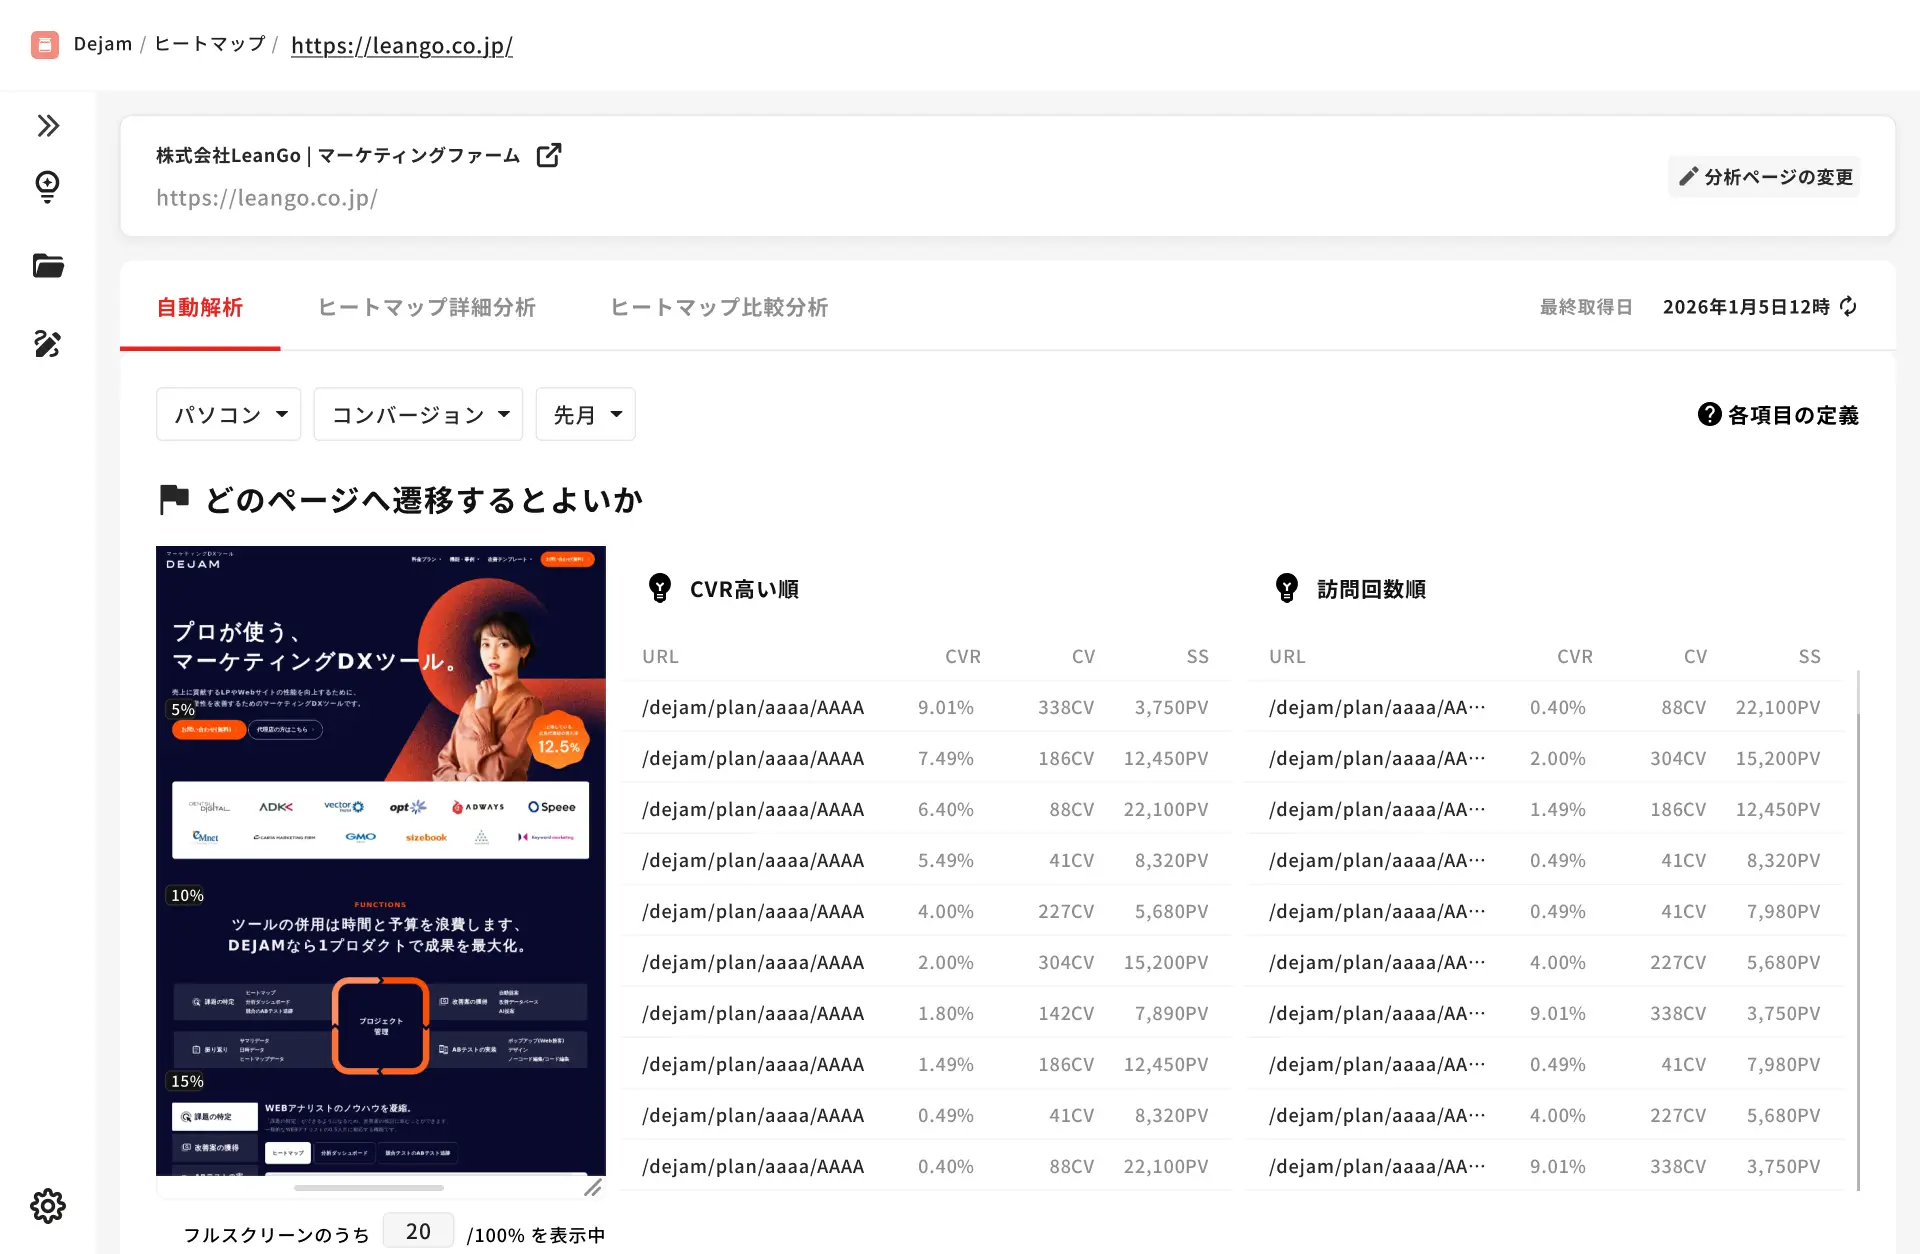Click 分析ページの変更 button
Viewport: 1920px width, 1254px height.
1765,177
